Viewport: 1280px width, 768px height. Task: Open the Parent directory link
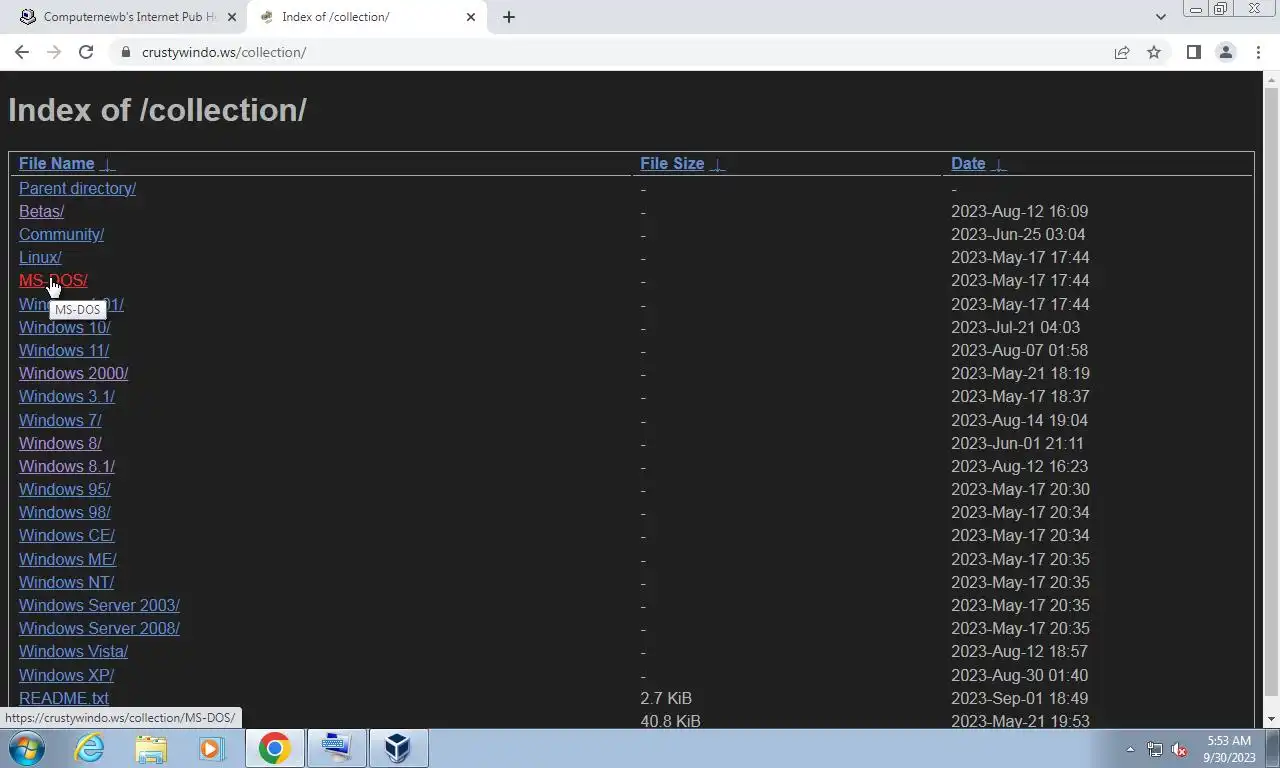[x=77, y=188]
